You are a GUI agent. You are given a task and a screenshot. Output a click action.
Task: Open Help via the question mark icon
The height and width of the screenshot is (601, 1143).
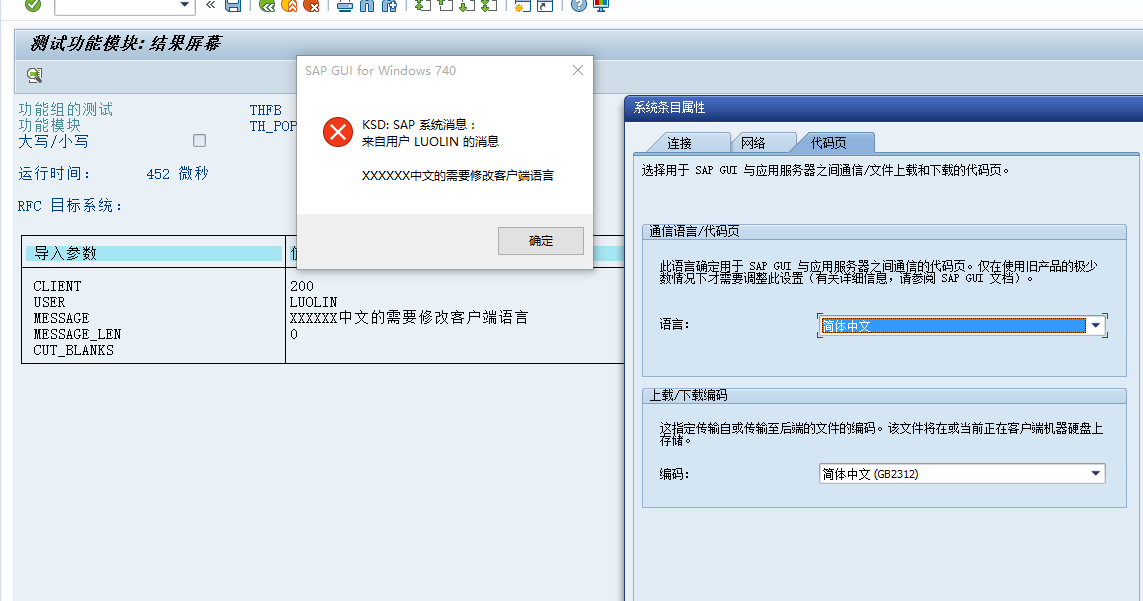click(x=578, y=6)
